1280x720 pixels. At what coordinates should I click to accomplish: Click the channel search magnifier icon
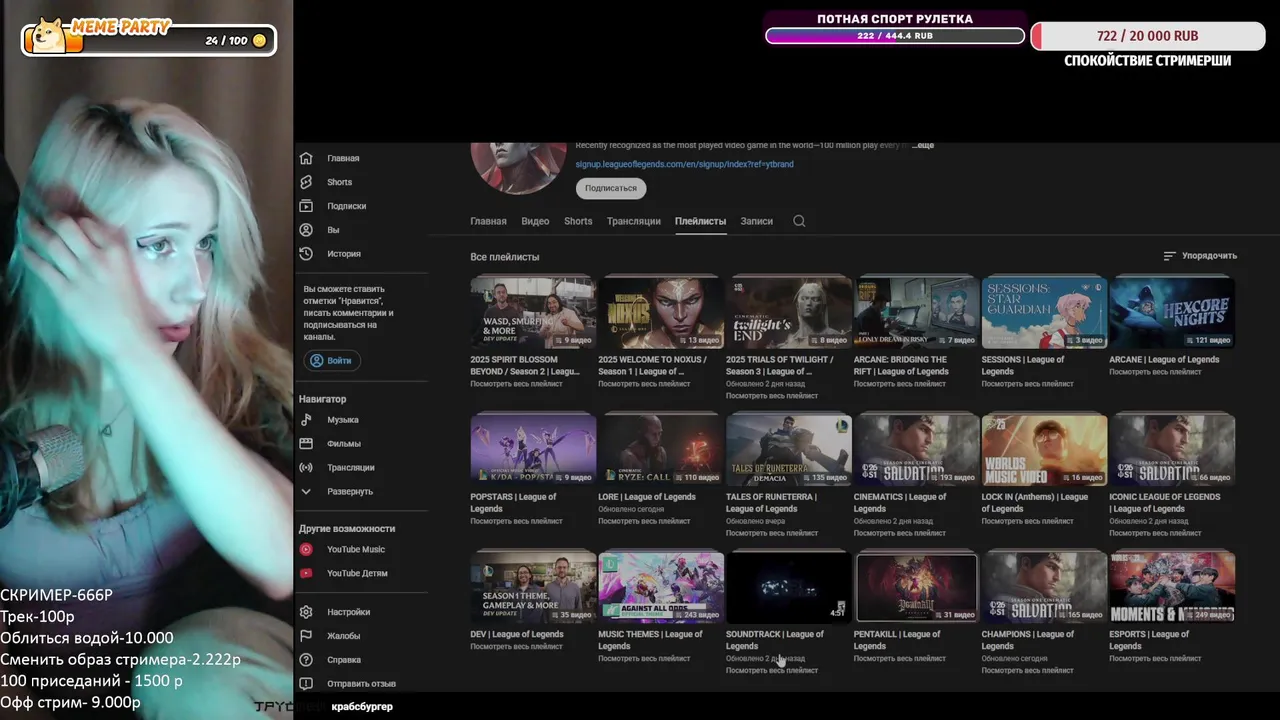pyautogui.click(x=799, y=221)
